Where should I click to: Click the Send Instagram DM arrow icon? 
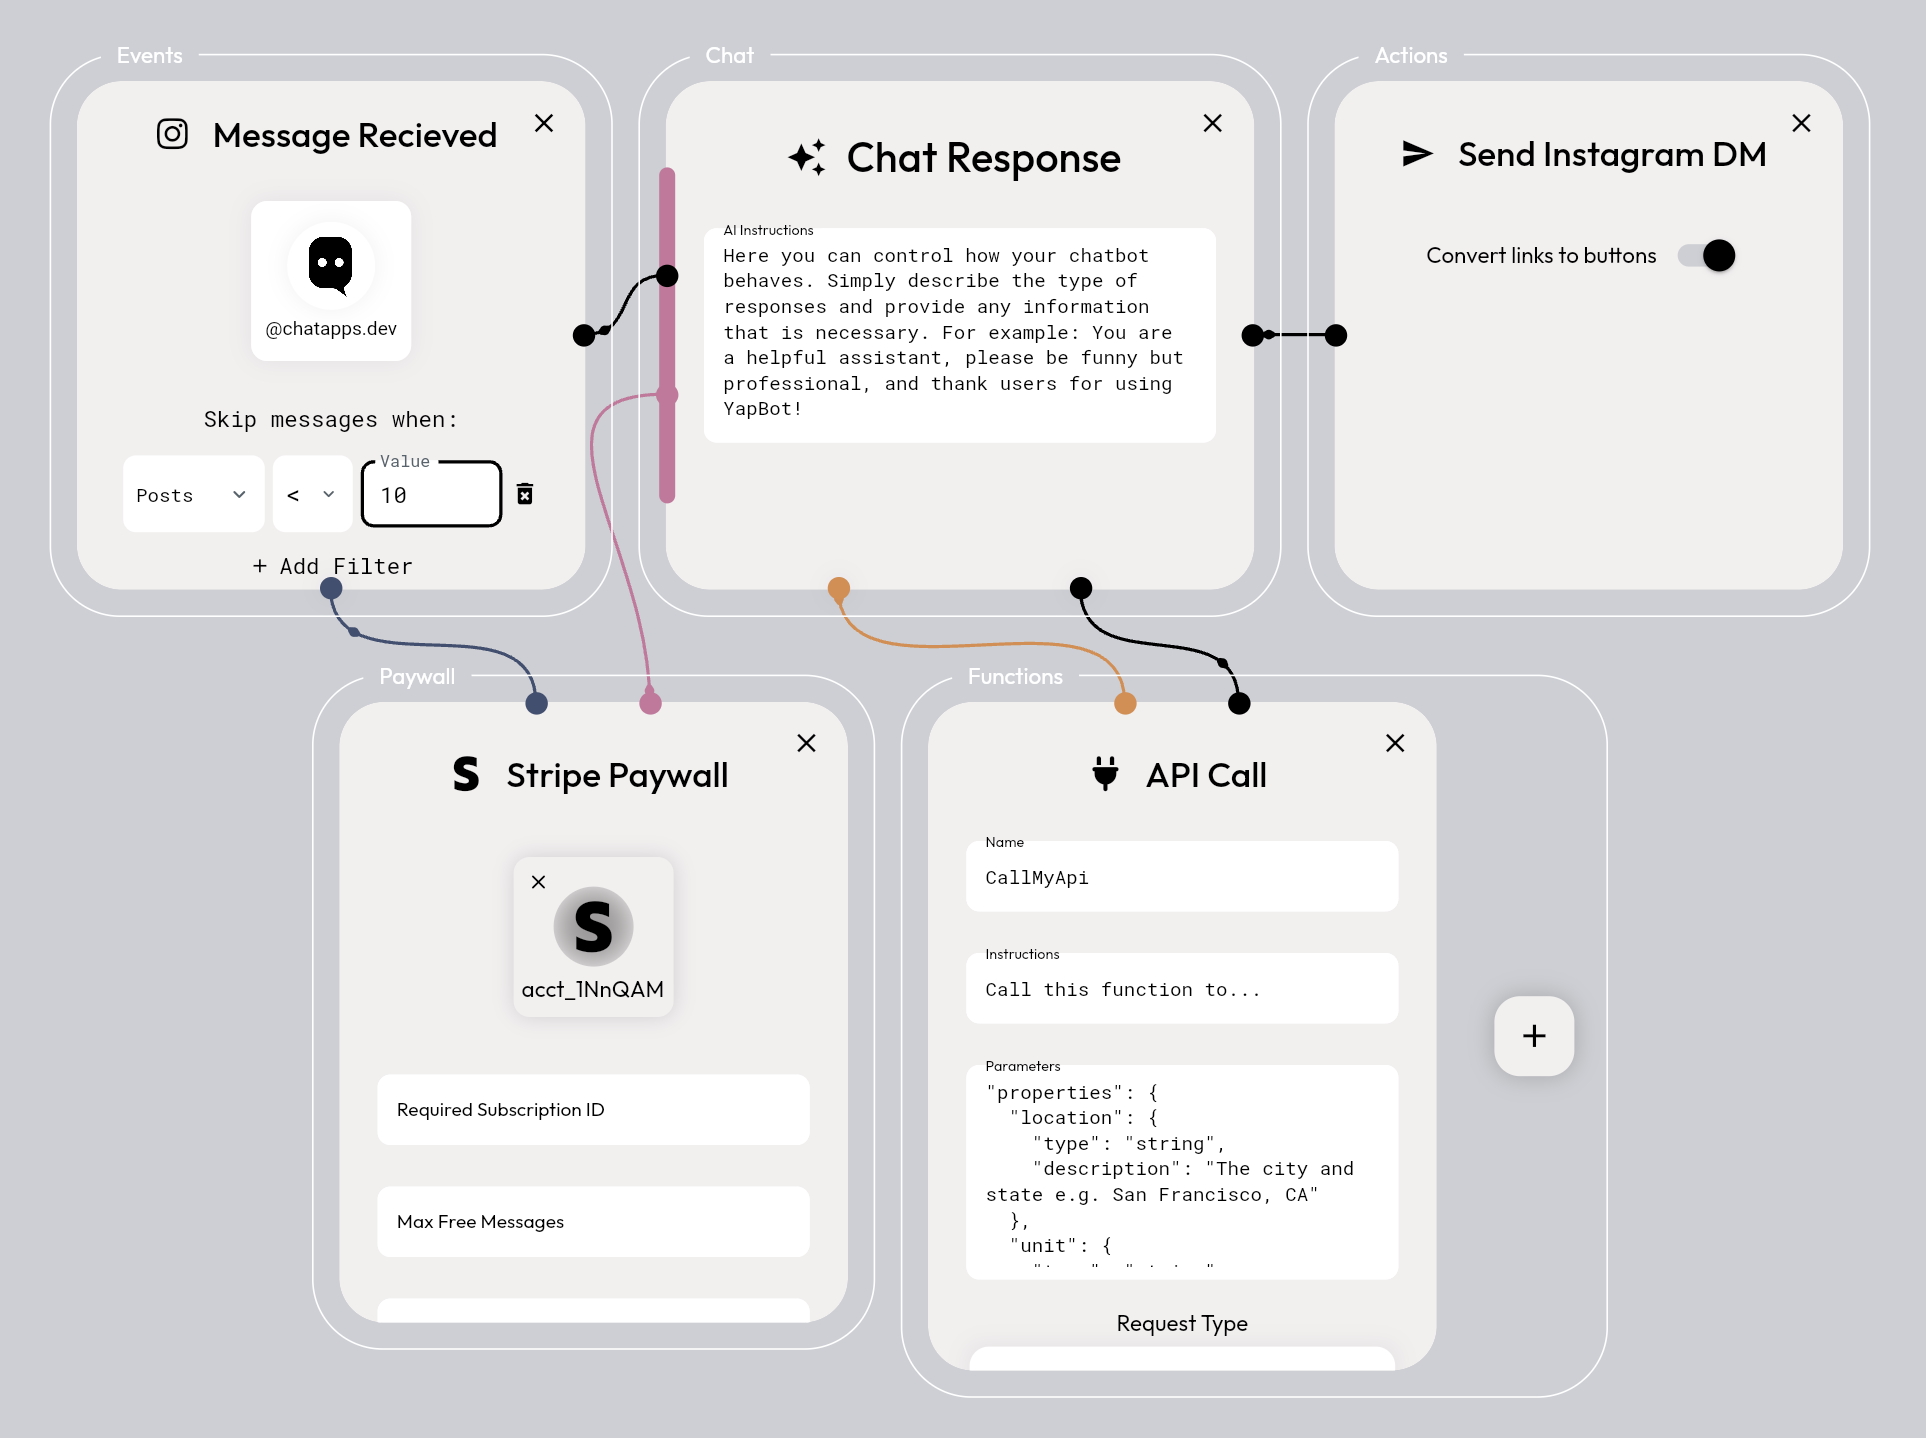pyautogui.click(x=1403, y=159)
